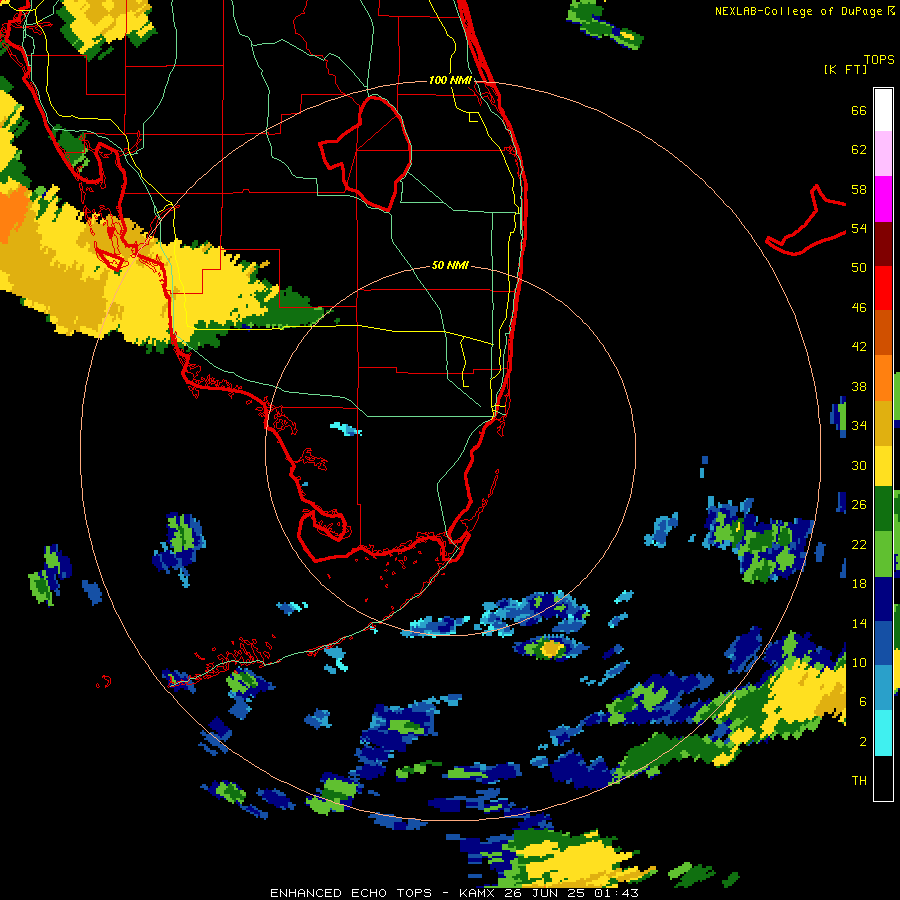Select the 54 legend value

pos(859,228)
